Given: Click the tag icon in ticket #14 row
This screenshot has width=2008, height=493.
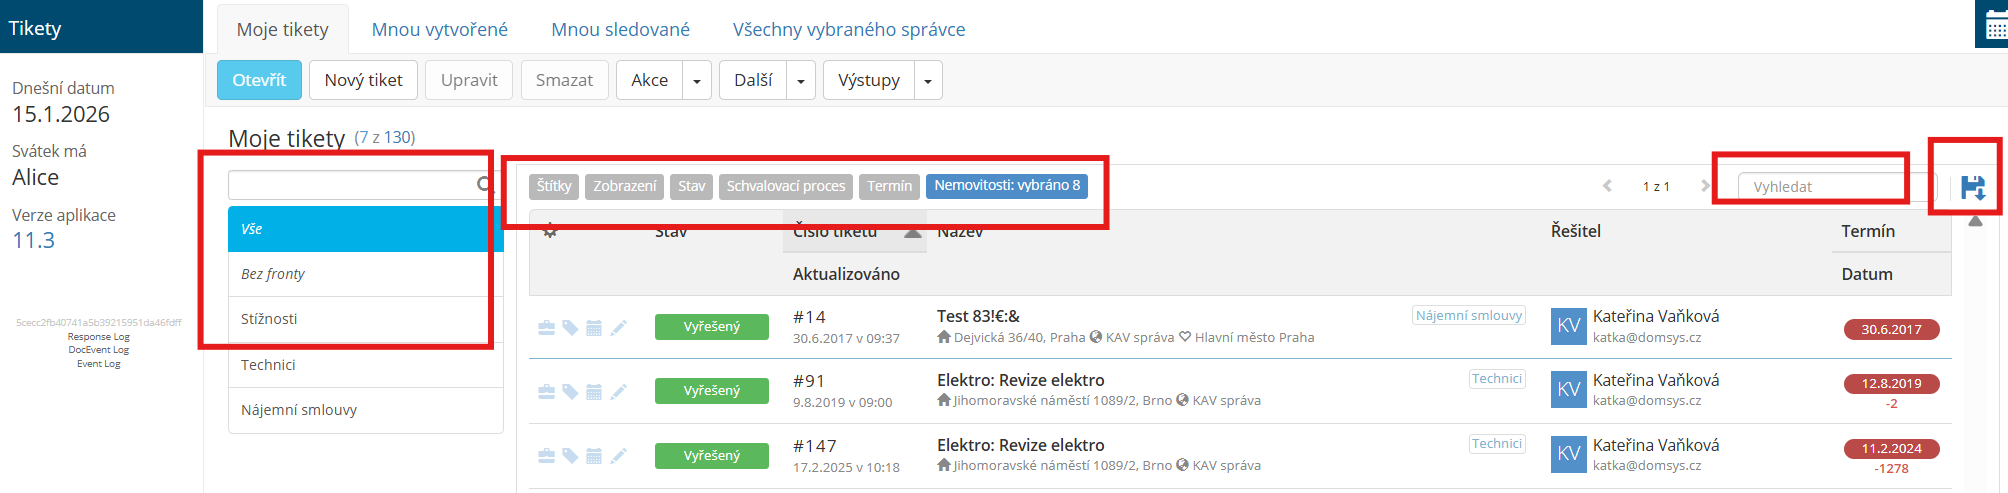Looking at the screenshot, I should point(570,327).
